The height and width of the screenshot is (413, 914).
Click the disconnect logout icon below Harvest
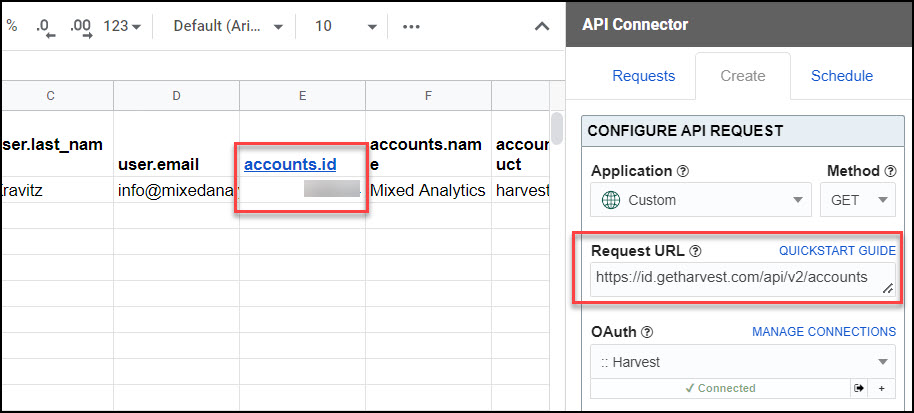[858, 388]
